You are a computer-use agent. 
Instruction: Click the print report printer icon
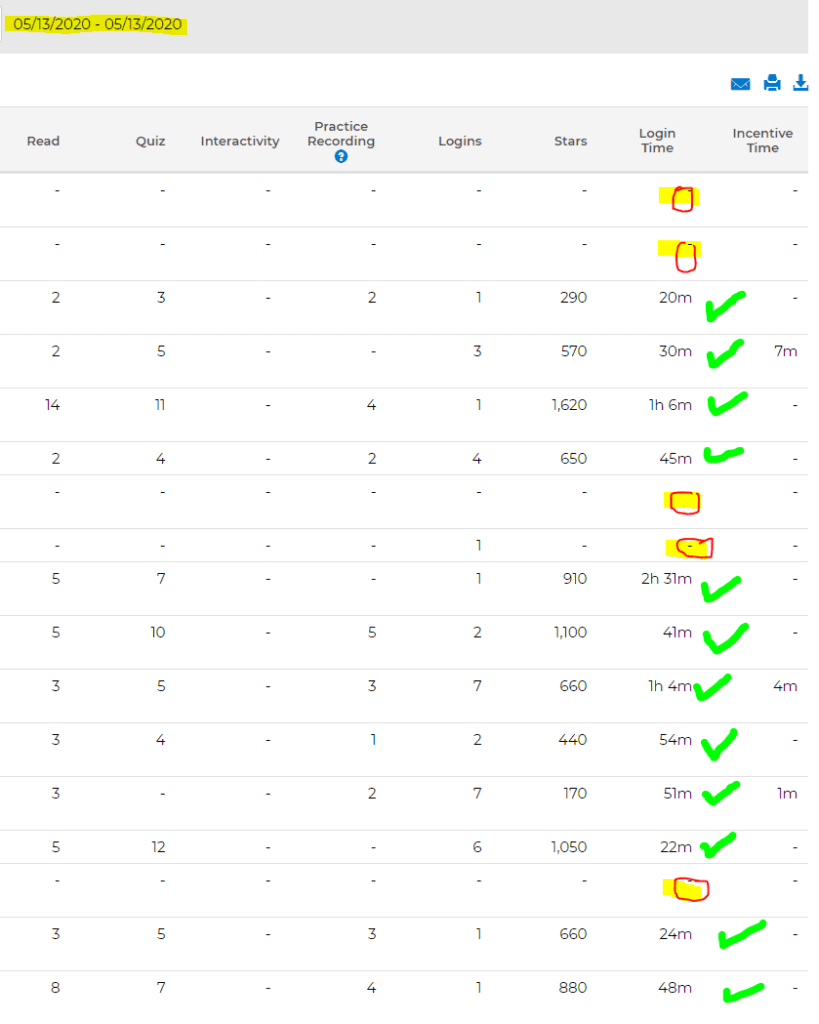(x=772, y=83)
